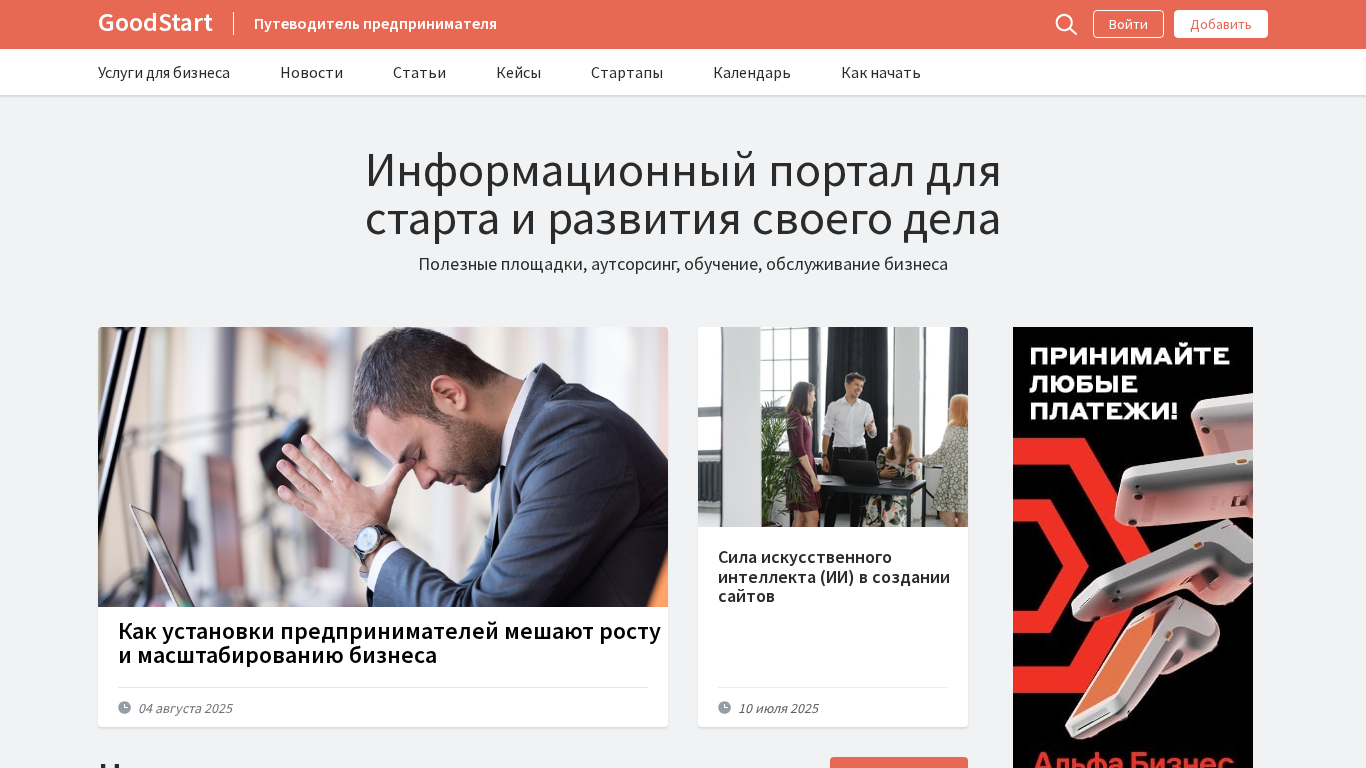This screenshot has width=1366, height=768.
Task: Open article about установки предпринимателей
Action: pyautogui.click(x=389, y=643)
